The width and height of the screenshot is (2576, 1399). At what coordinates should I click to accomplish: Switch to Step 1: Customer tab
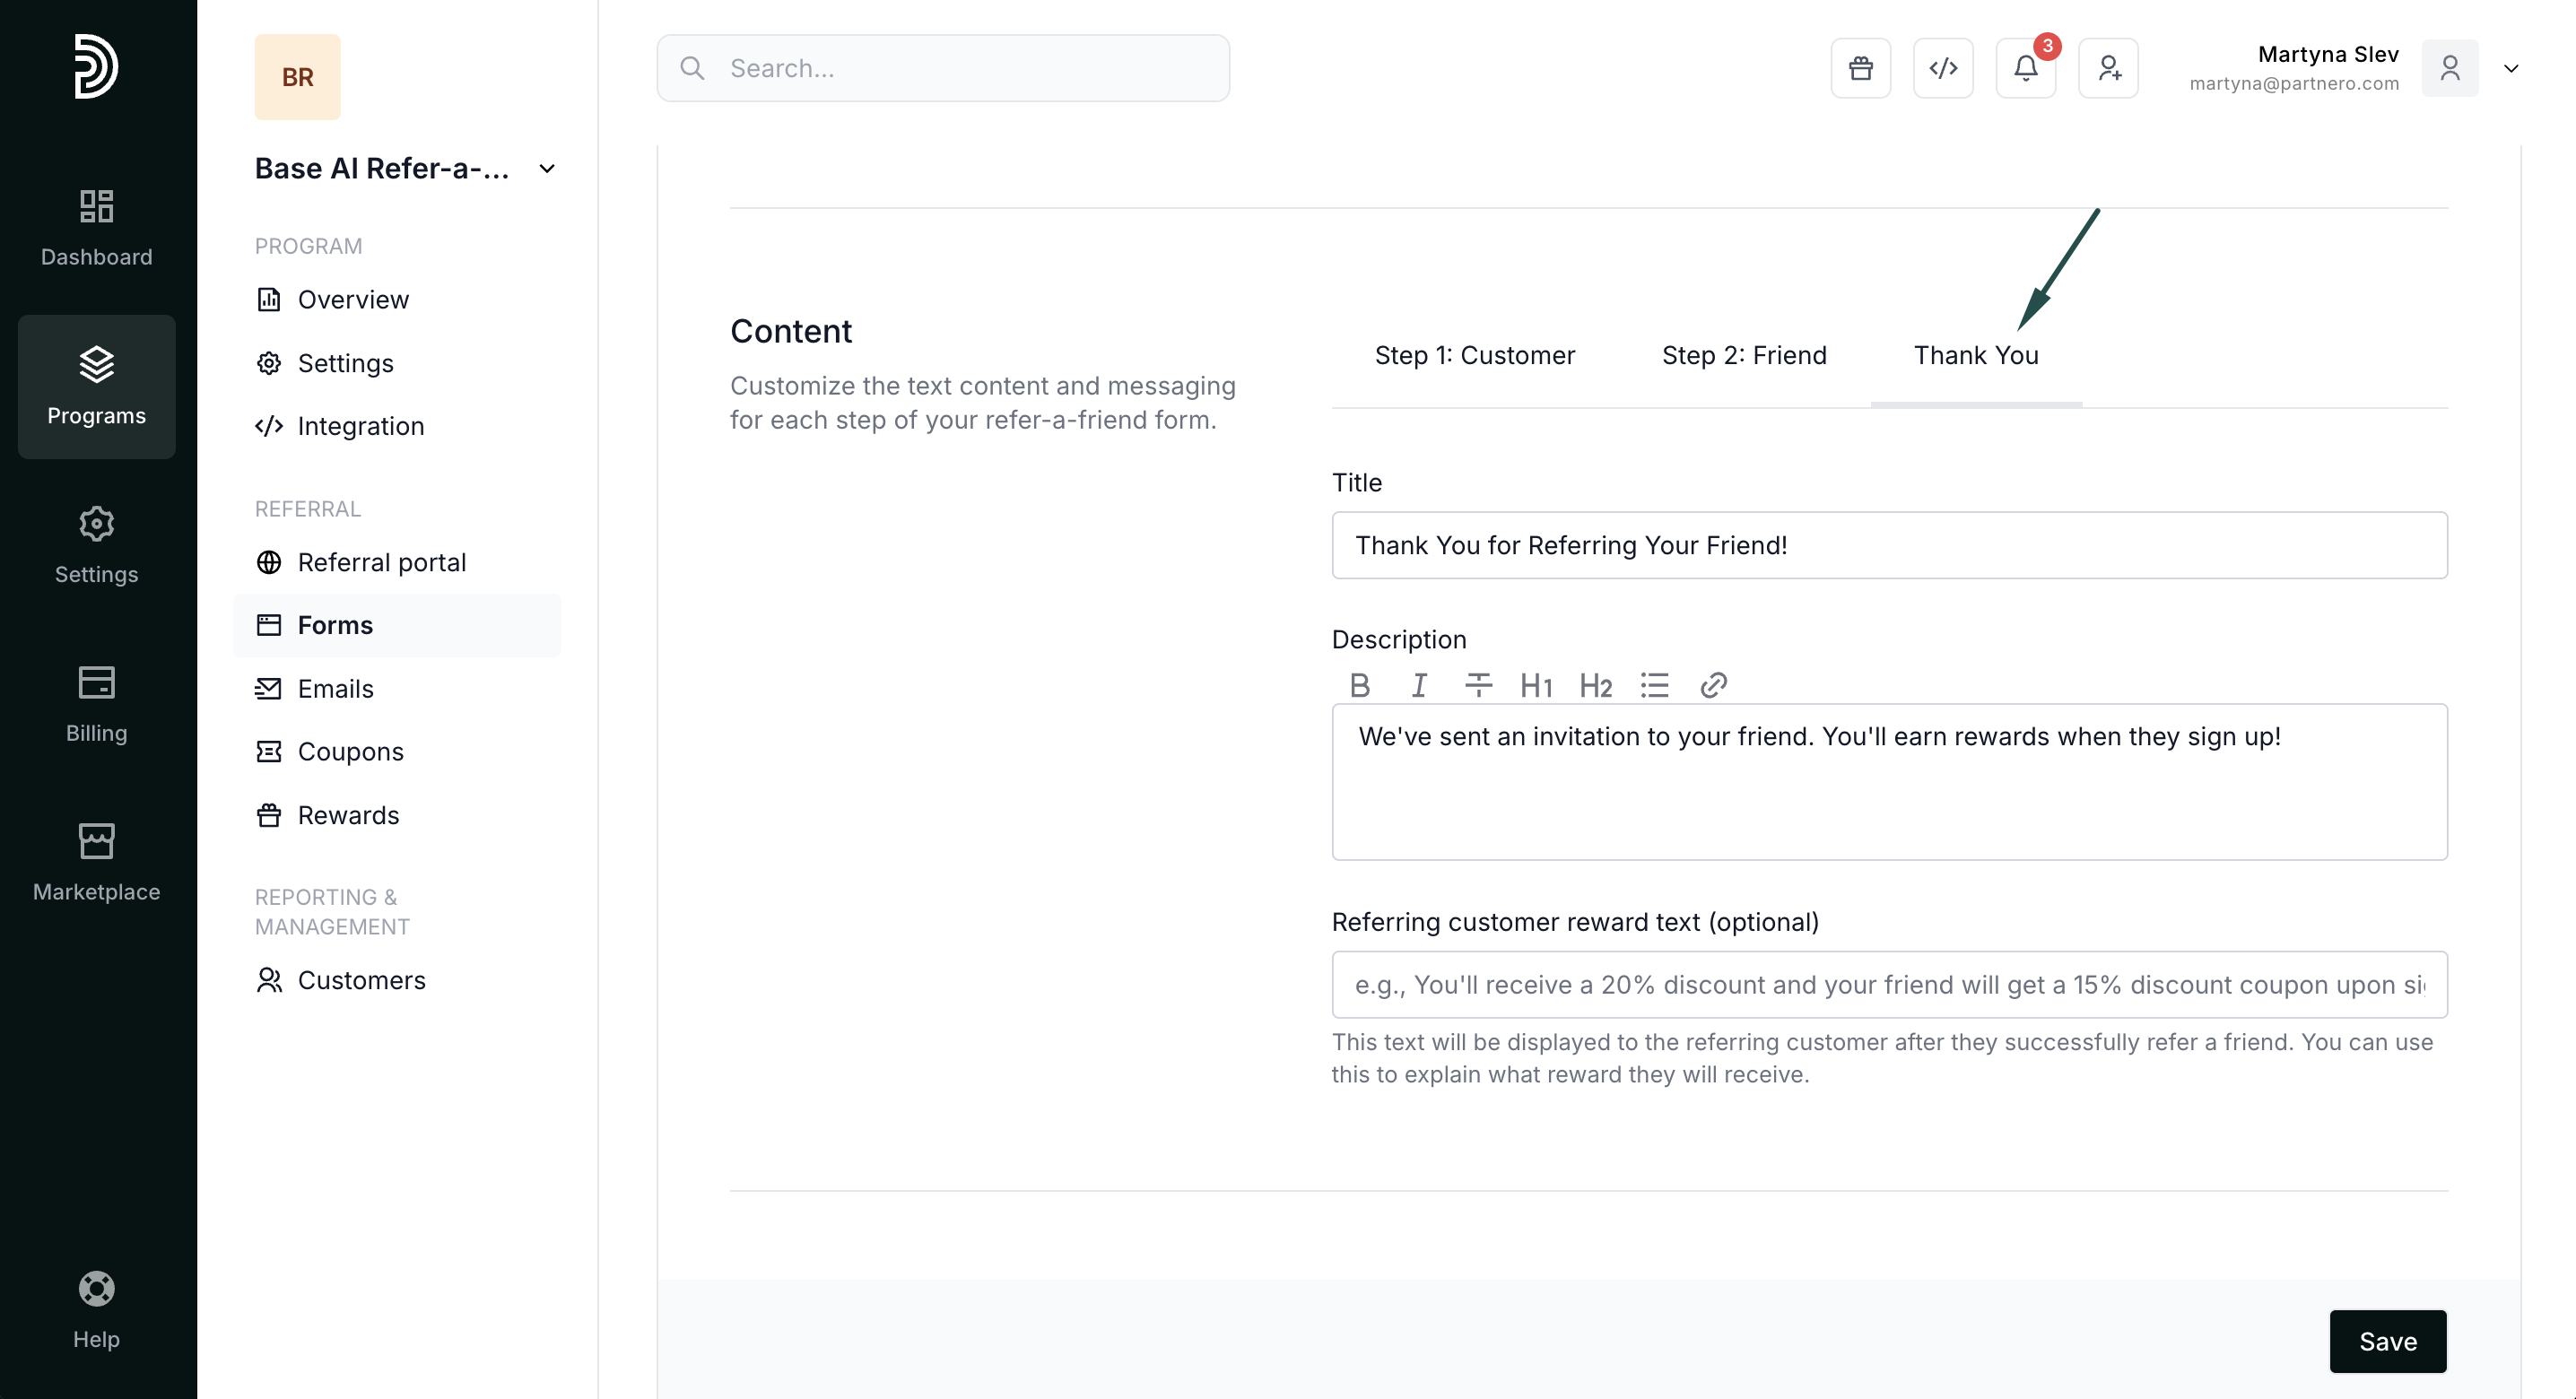click(1474, 356)
